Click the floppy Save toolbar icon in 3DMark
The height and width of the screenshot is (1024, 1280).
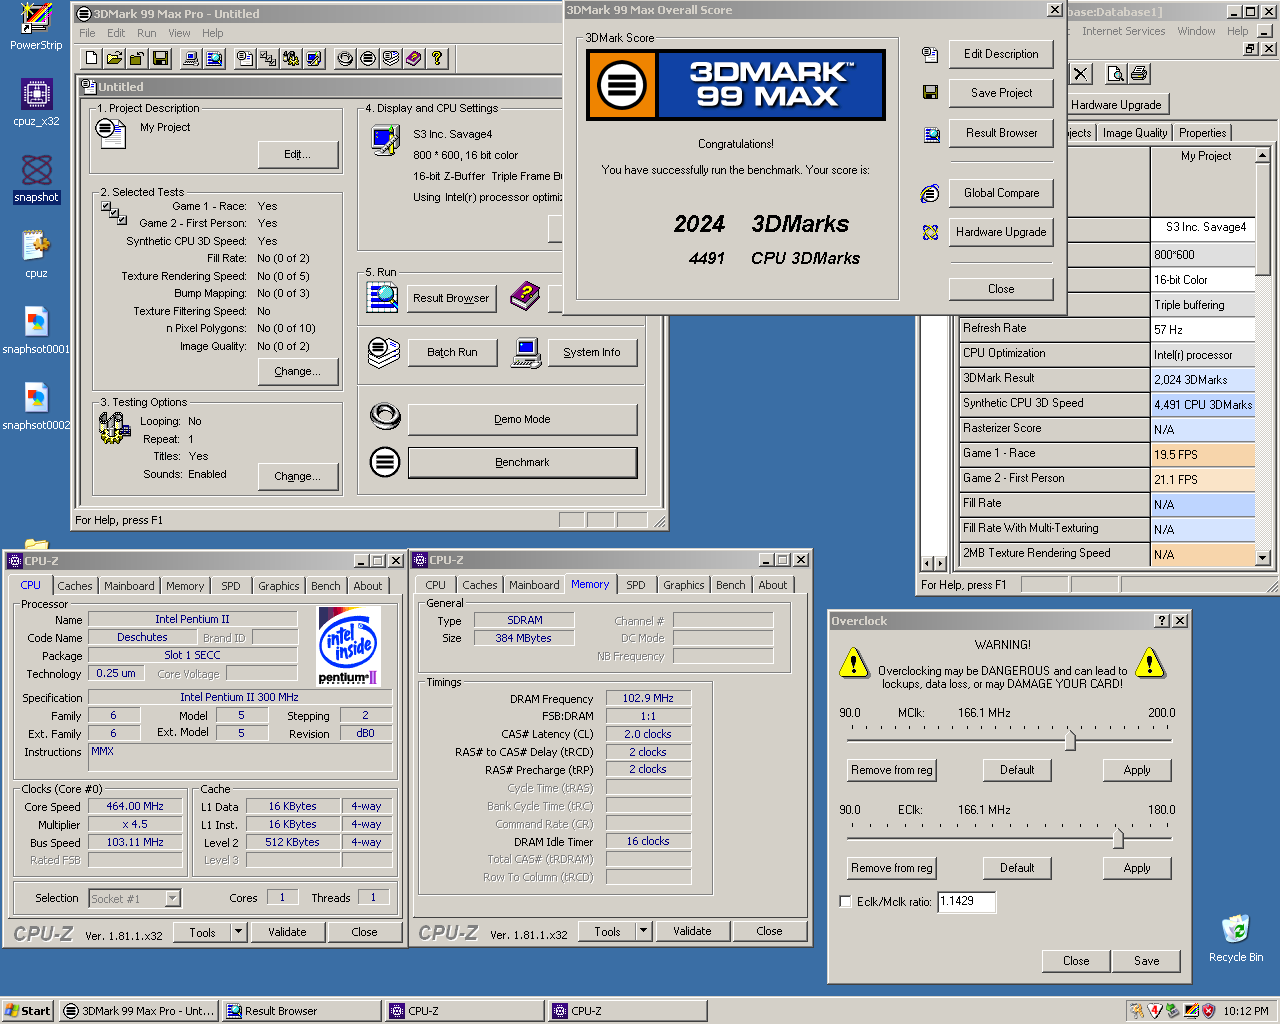point(138,58)
